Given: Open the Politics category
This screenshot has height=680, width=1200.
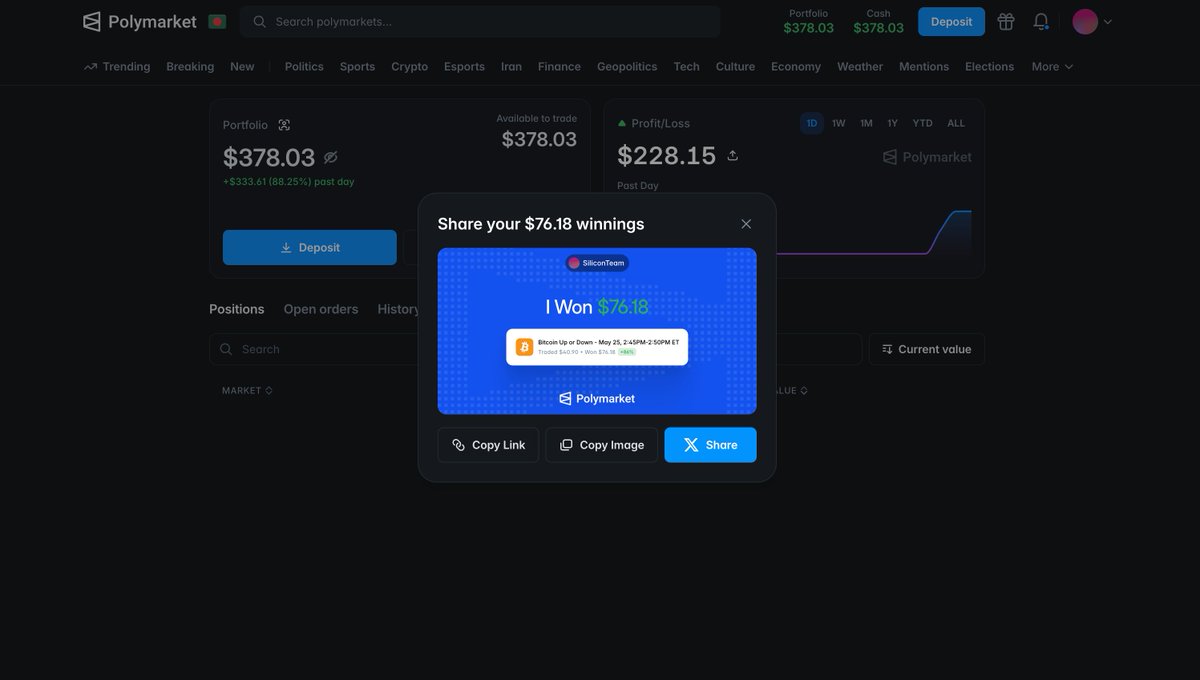Looking at the screenshot, I should 304,67.
